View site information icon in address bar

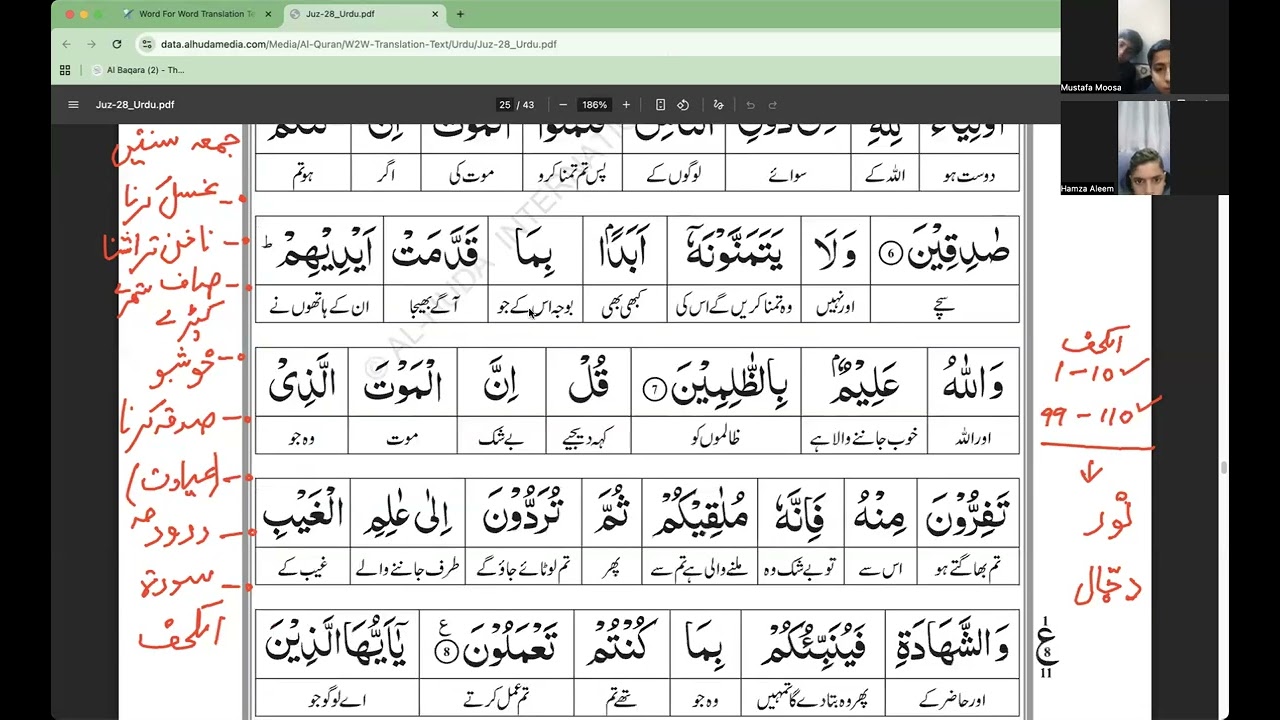pyautogui.click(x=147, y=44)
